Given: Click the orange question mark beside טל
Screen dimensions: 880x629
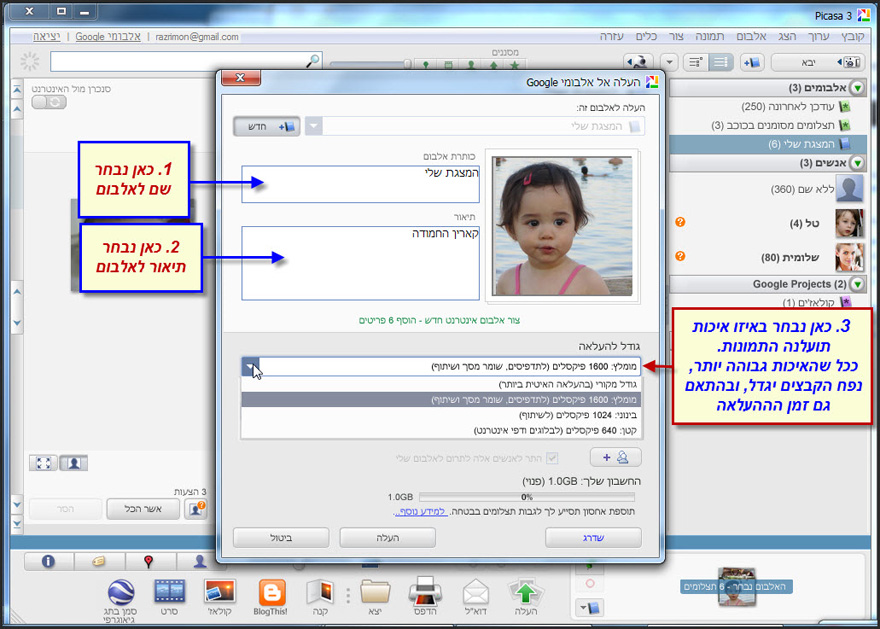Looking at the screenshot, I should (680, 222).
